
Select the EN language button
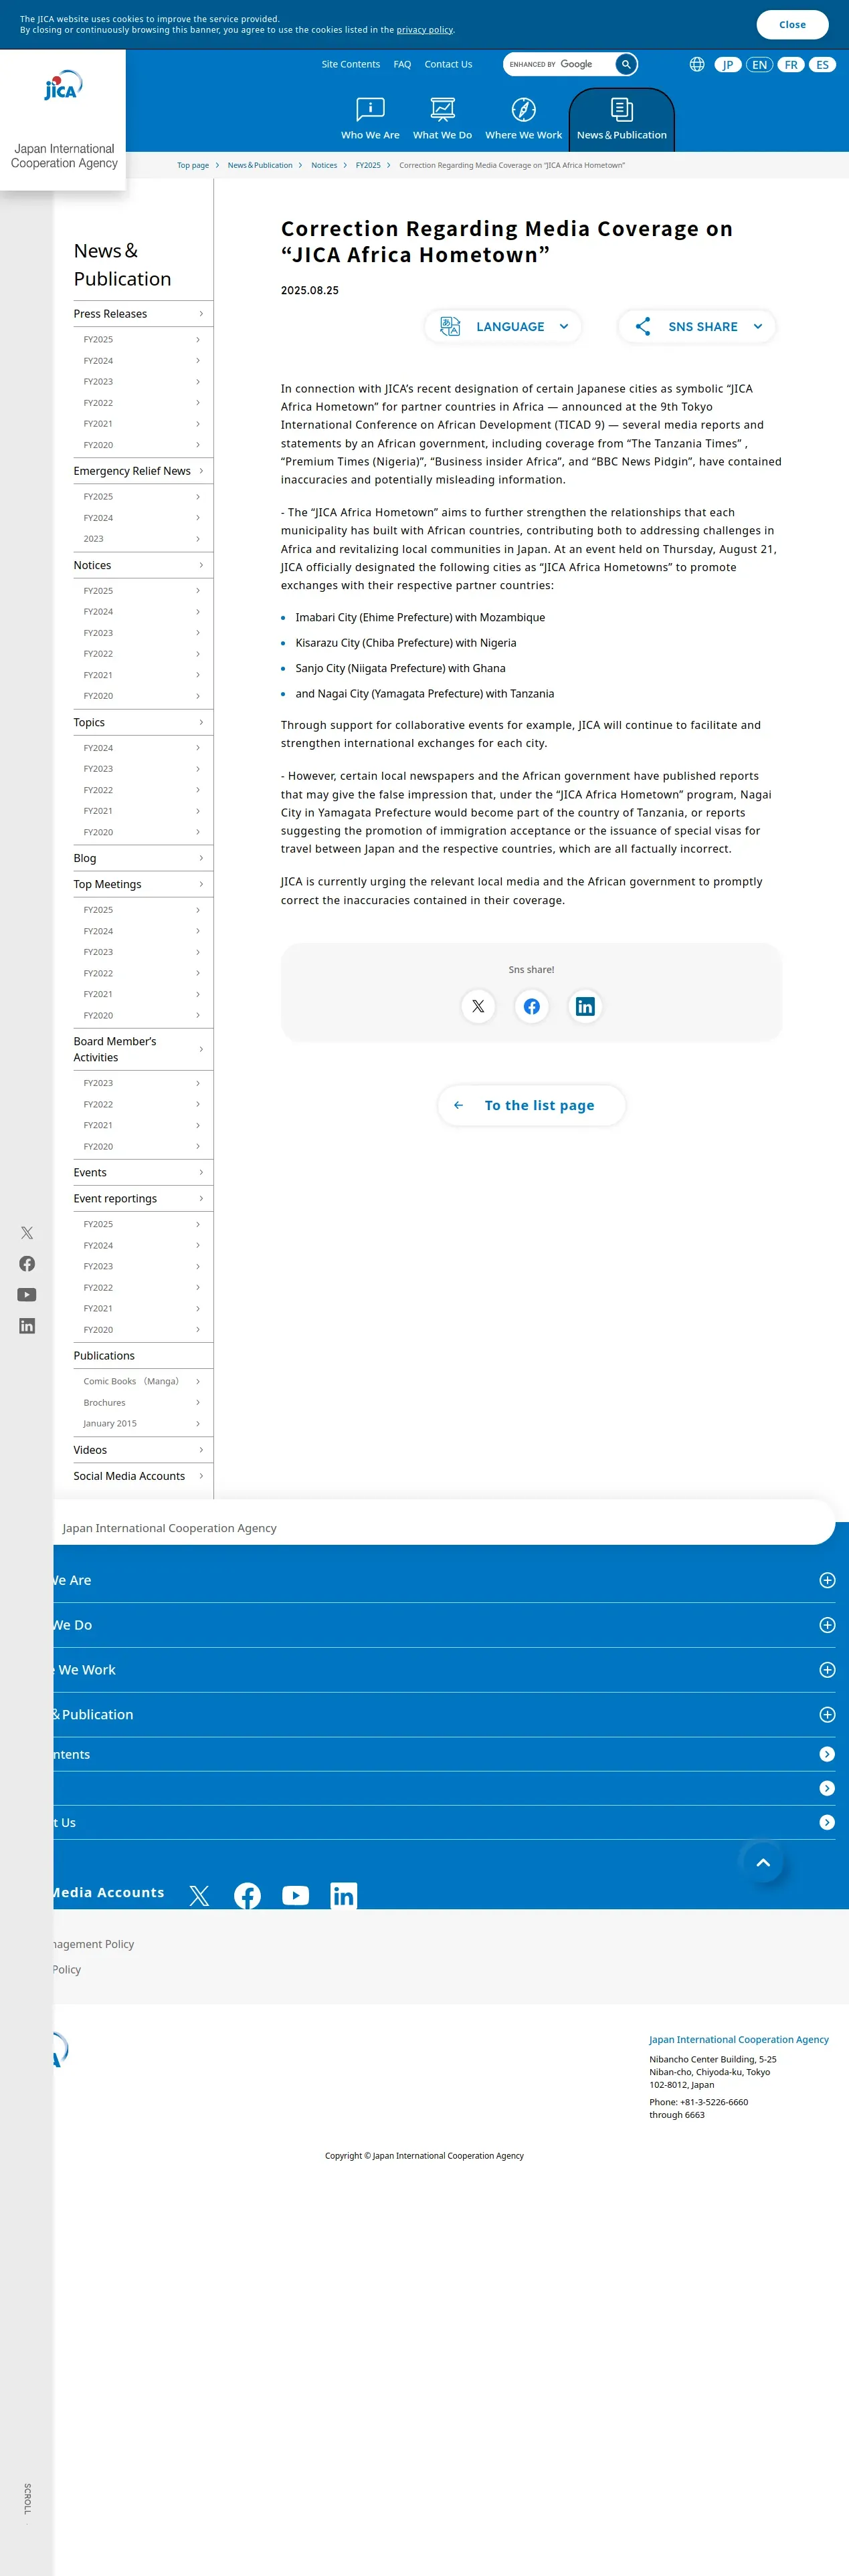pyautogui.click(x=760, y=64)
